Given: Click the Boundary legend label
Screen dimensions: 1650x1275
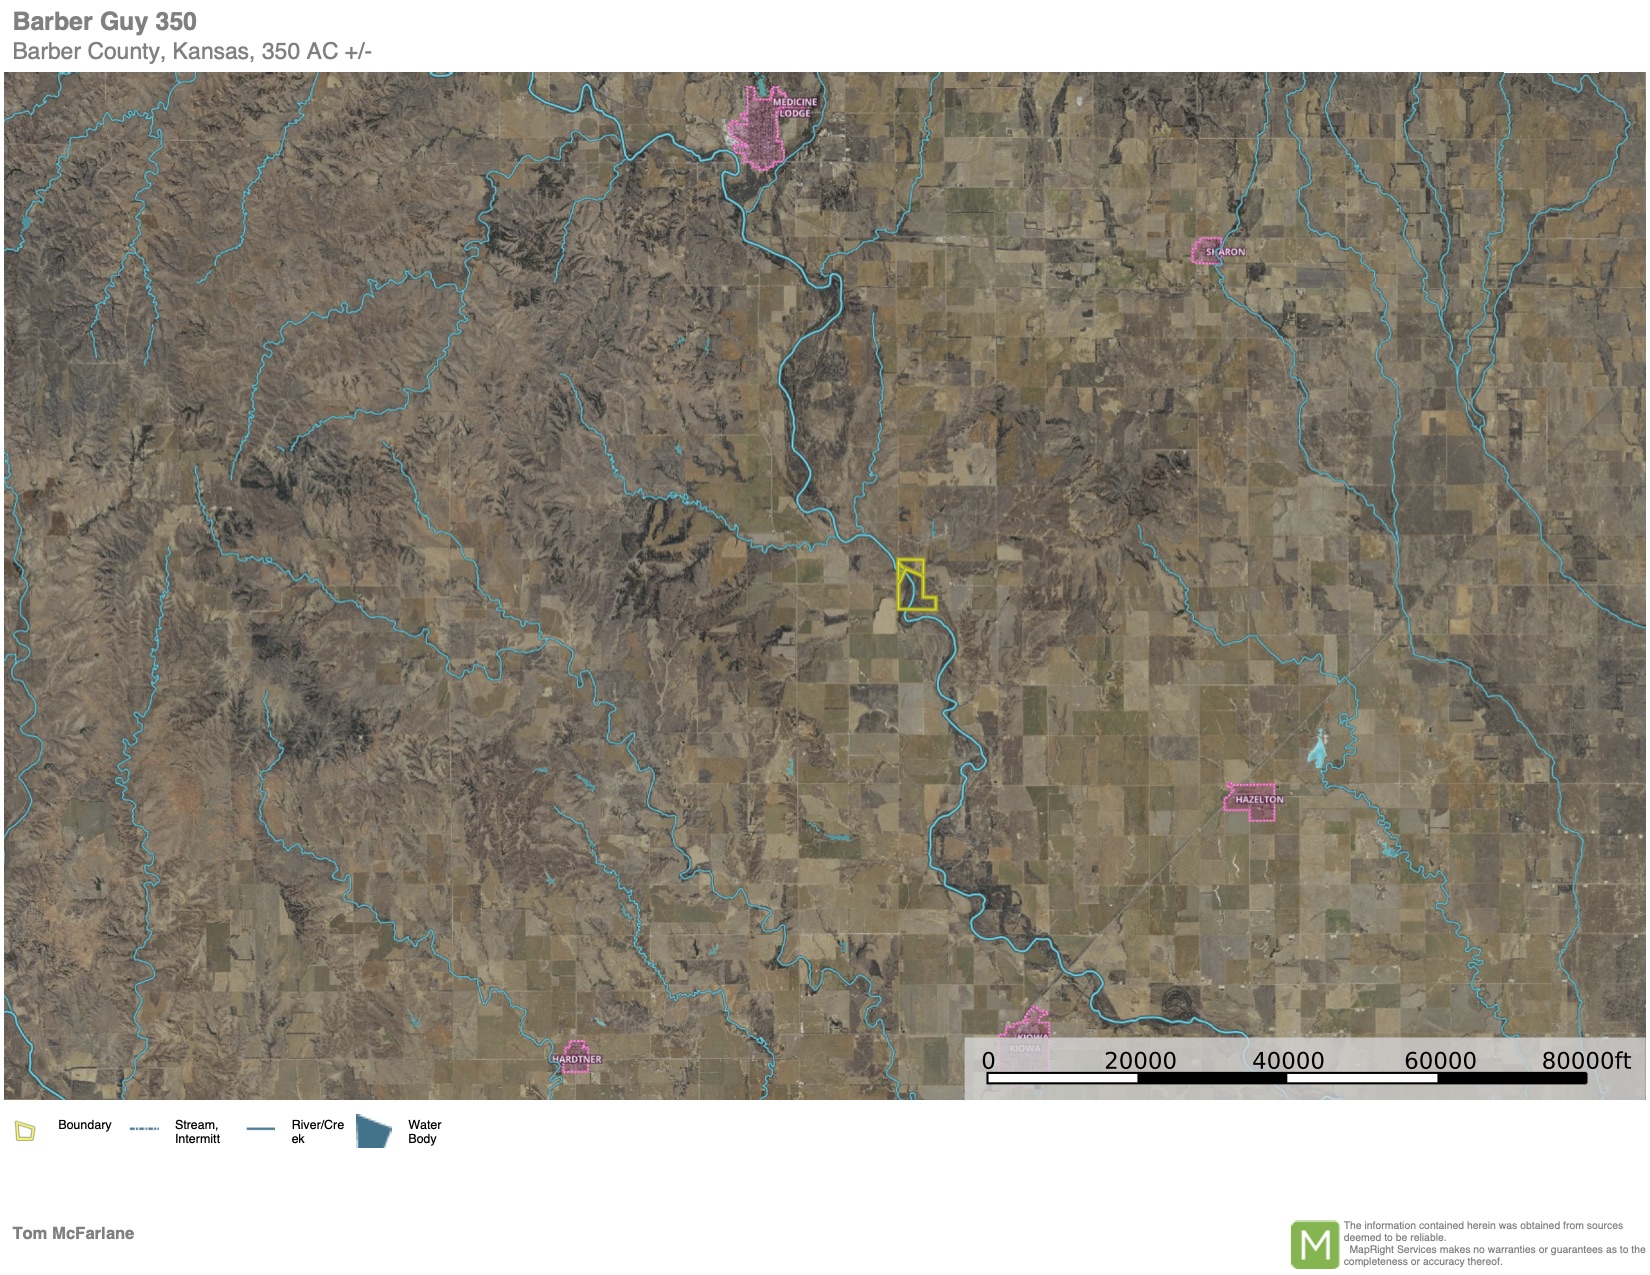Looking at the screenshot, I should point(85,1125).
